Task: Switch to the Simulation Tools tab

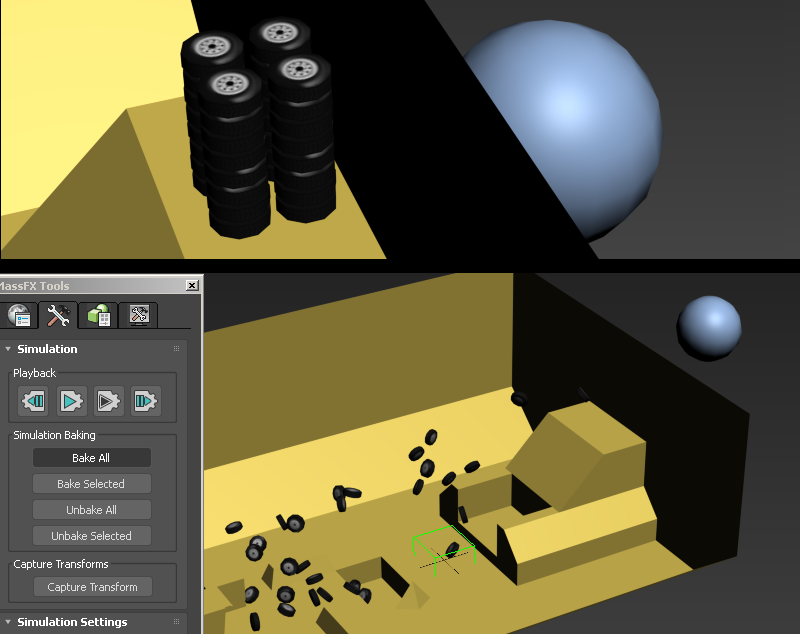Action: (x=58, y=315)
